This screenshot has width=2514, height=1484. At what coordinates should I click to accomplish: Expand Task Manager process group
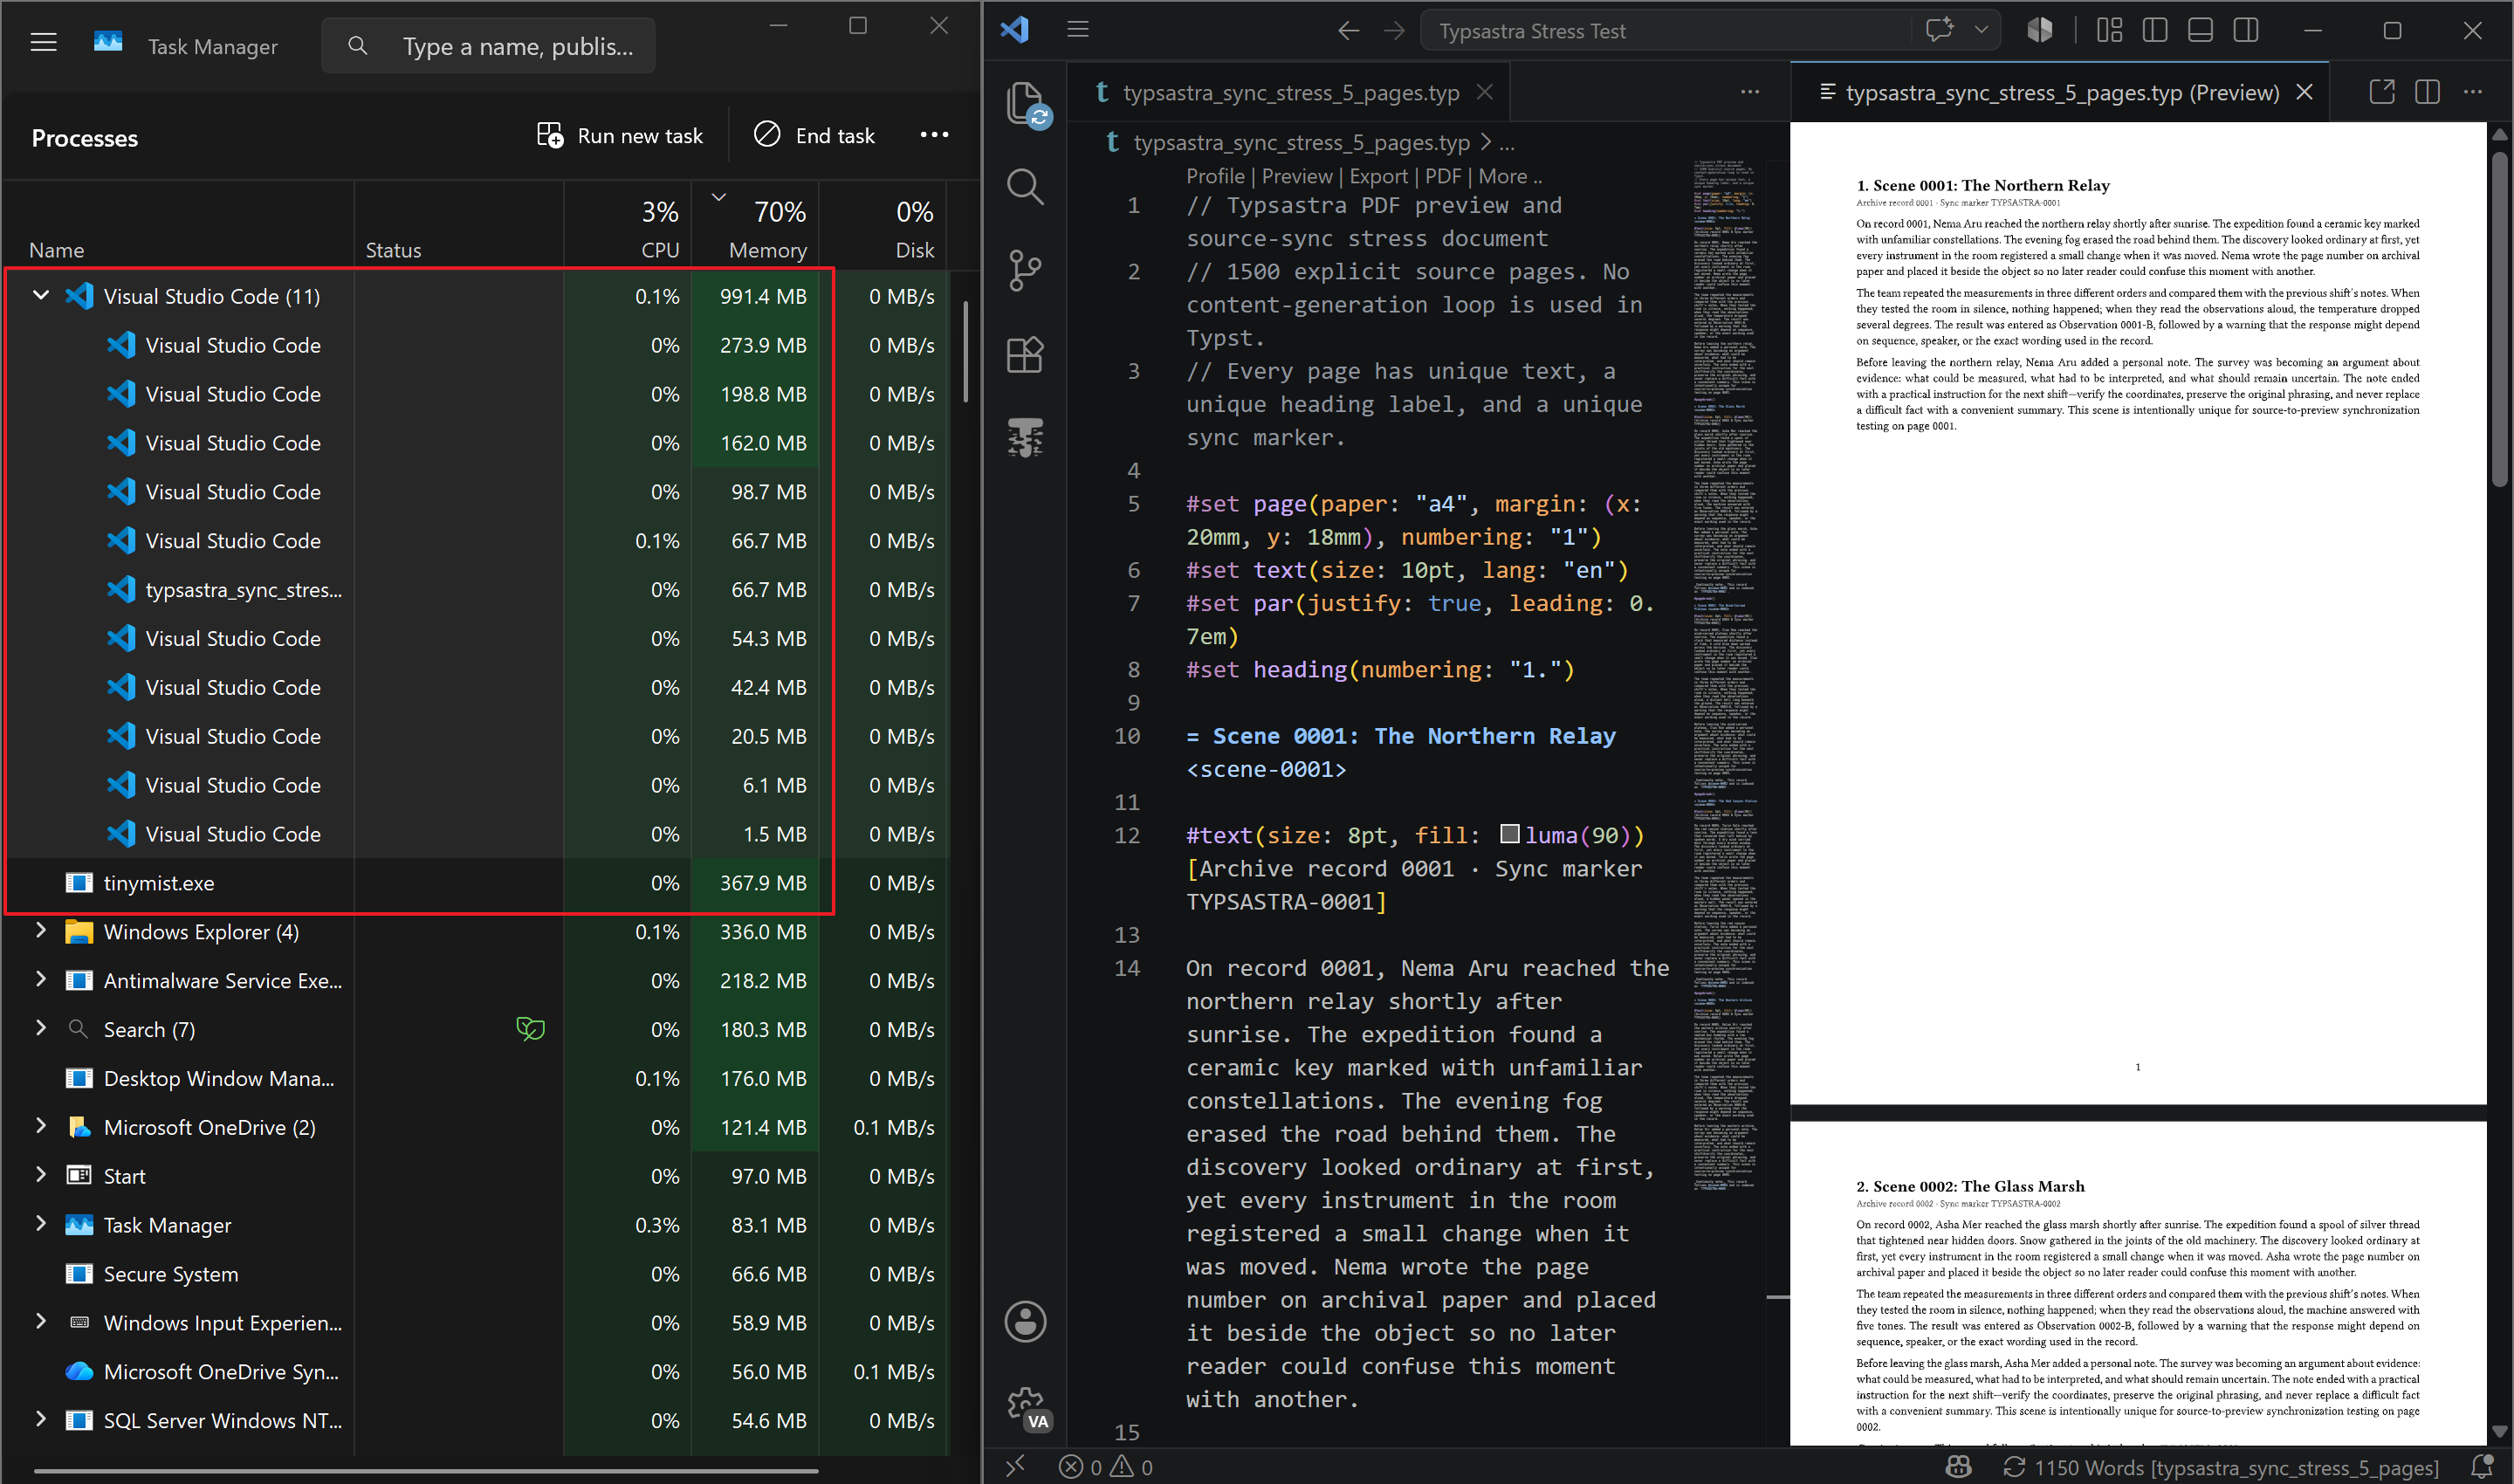click(41, 1224)
